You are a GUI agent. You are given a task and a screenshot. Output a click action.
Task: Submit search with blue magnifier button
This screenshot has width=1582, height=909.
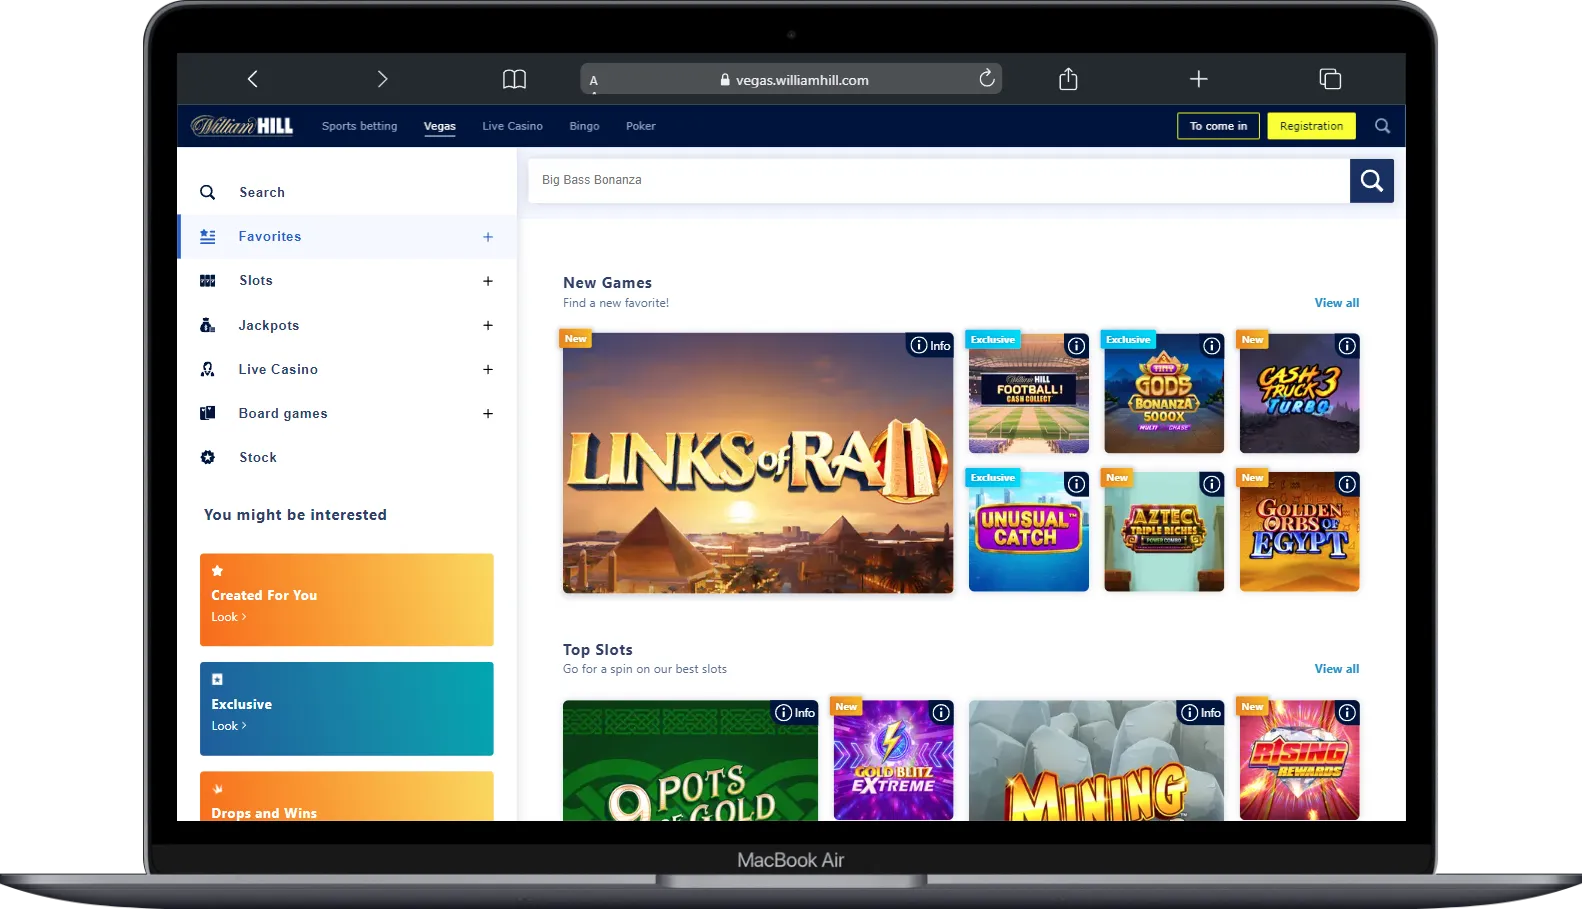click(x=1372, y=181)
